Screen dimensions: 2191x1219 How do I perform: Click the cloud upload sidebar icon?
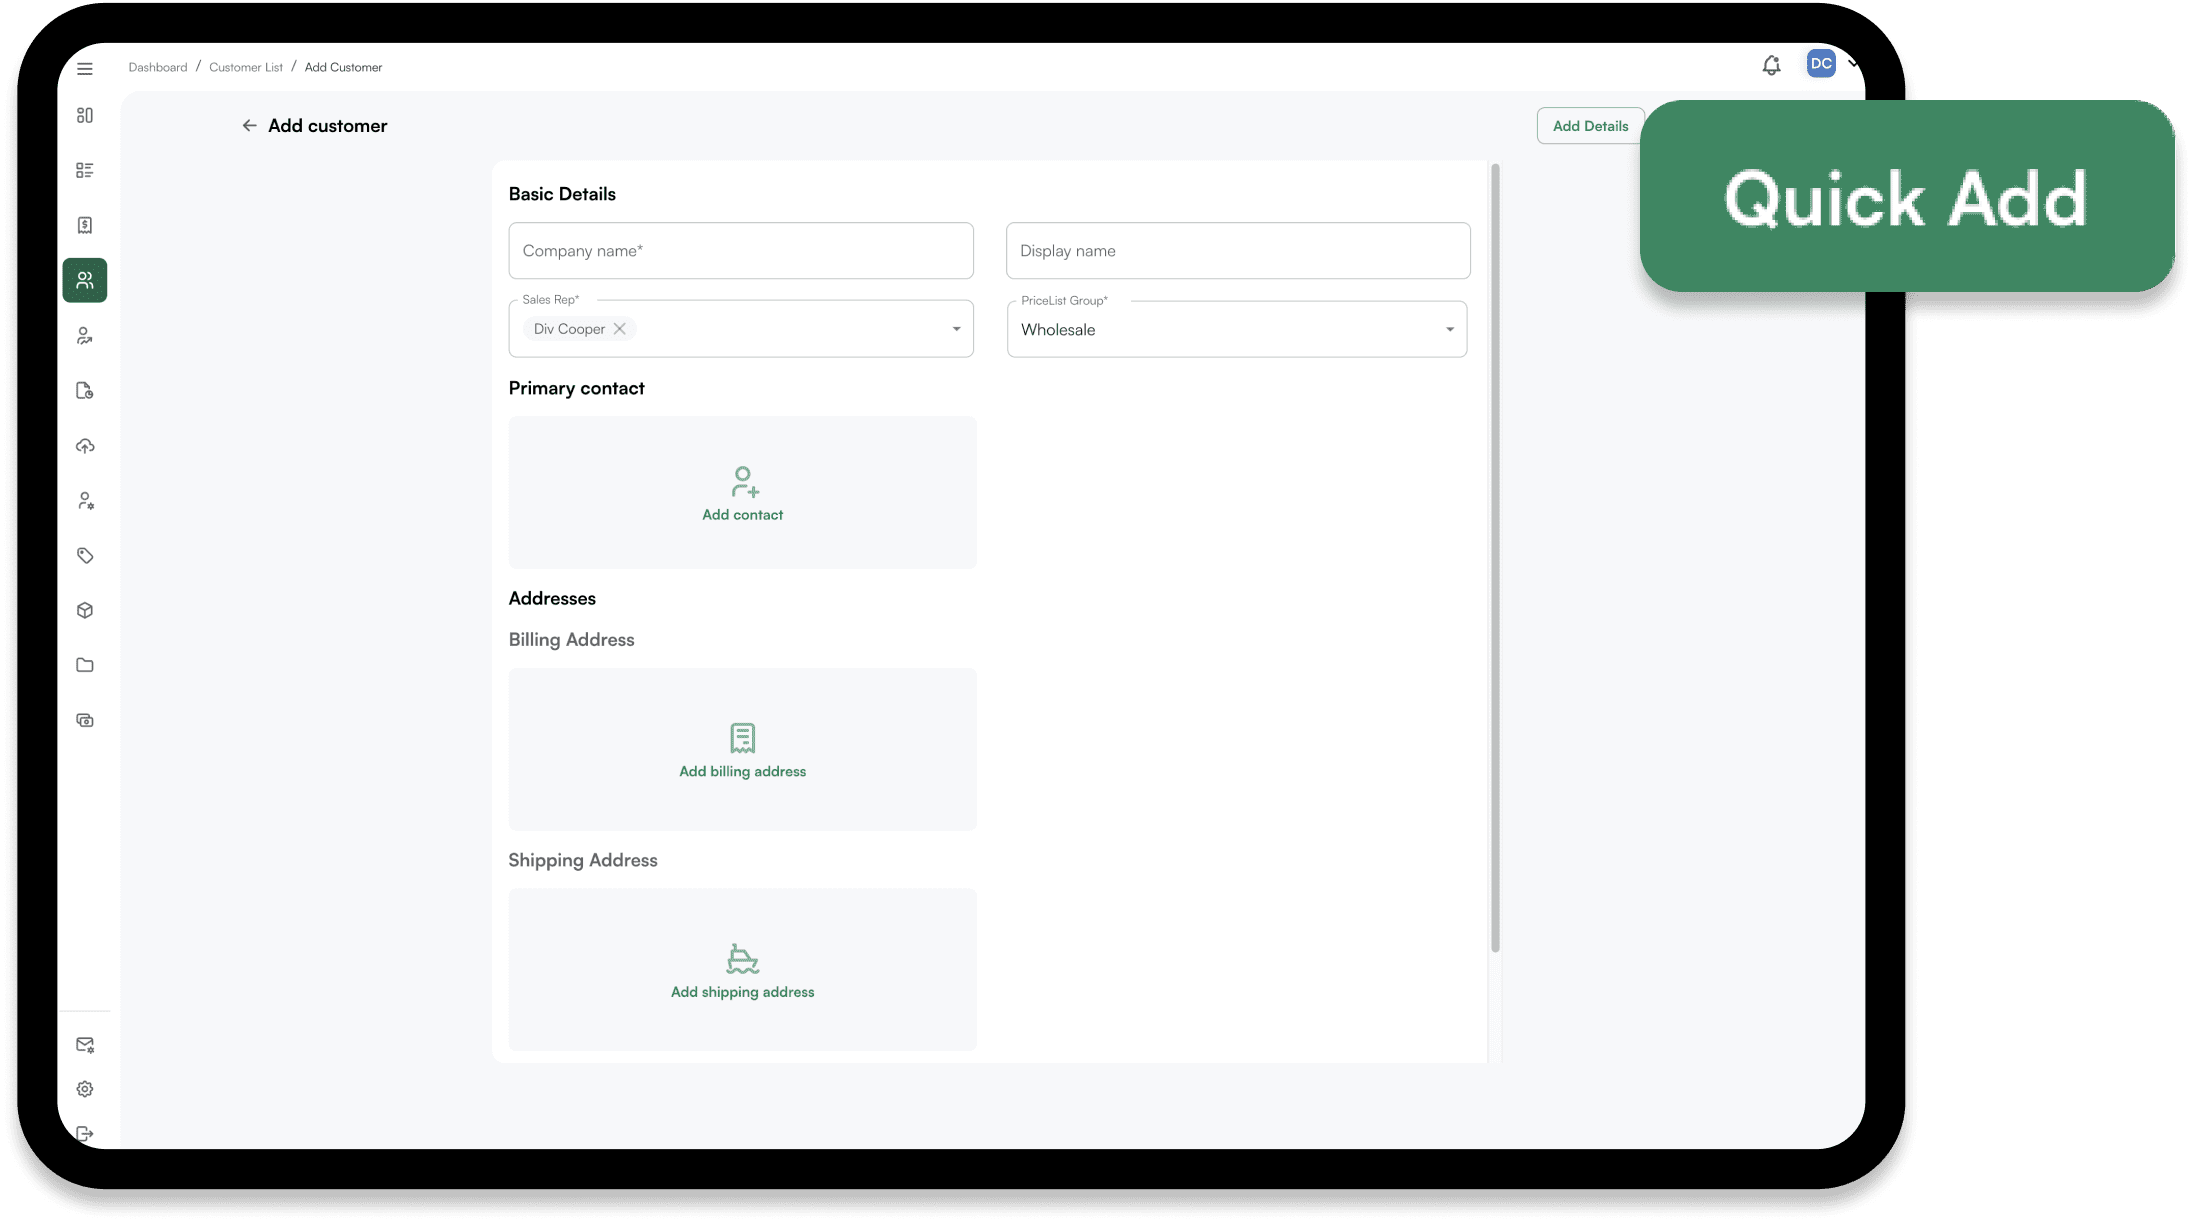click(85, 446)
